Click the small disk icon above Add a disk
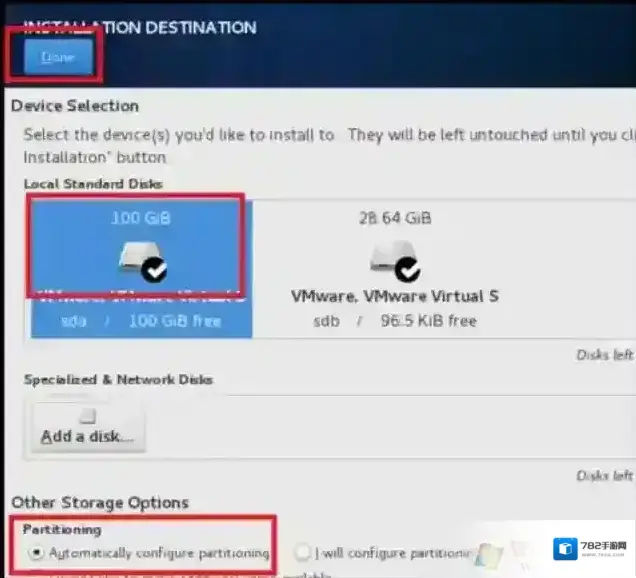This screenshot has height=578, width=636. pos(89,416)
